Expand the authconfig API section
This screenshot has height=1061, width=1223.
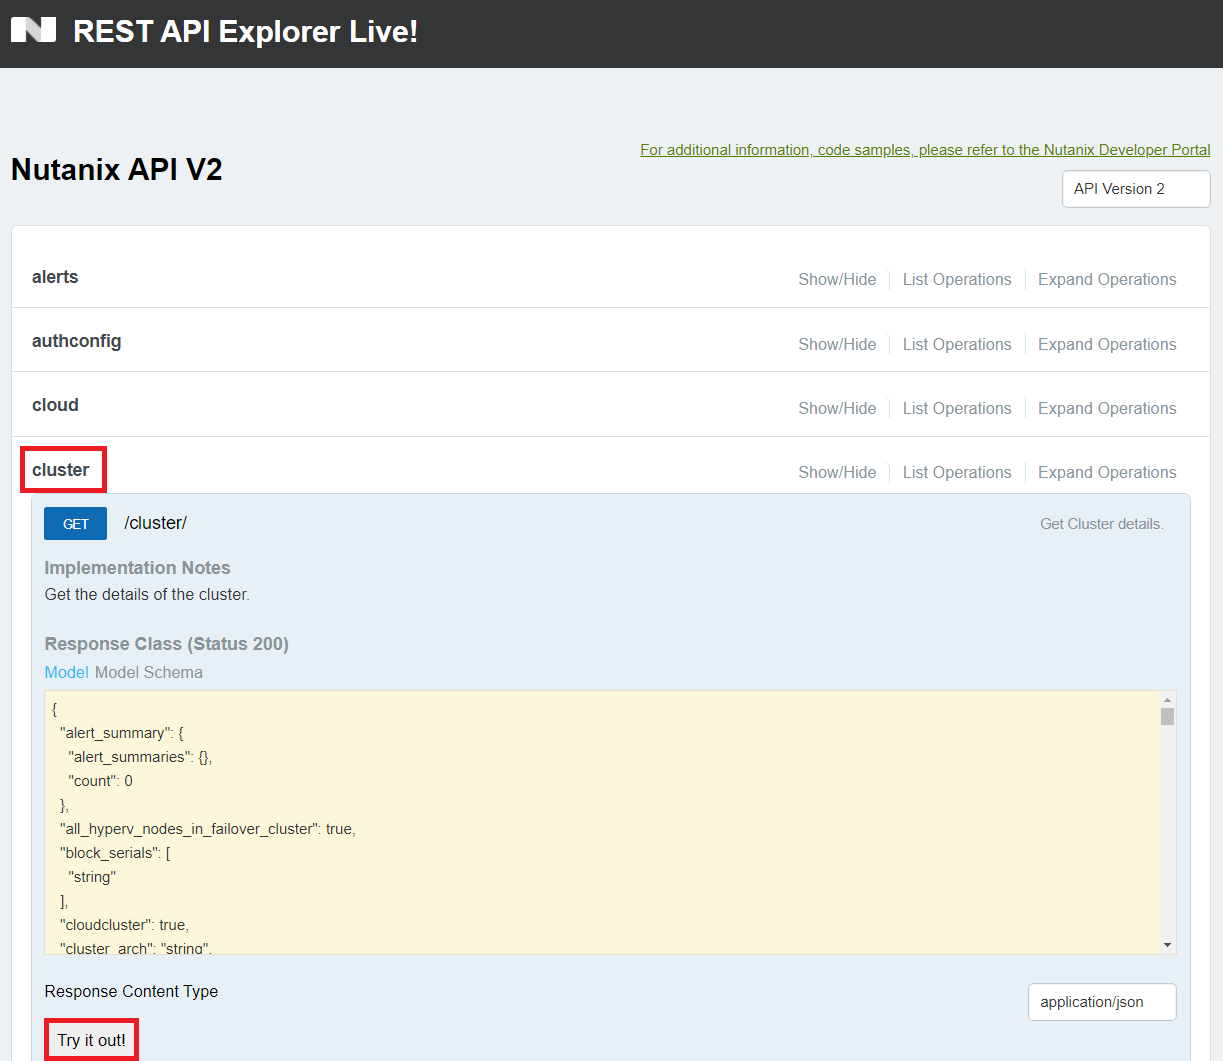(x=76, y=341)
